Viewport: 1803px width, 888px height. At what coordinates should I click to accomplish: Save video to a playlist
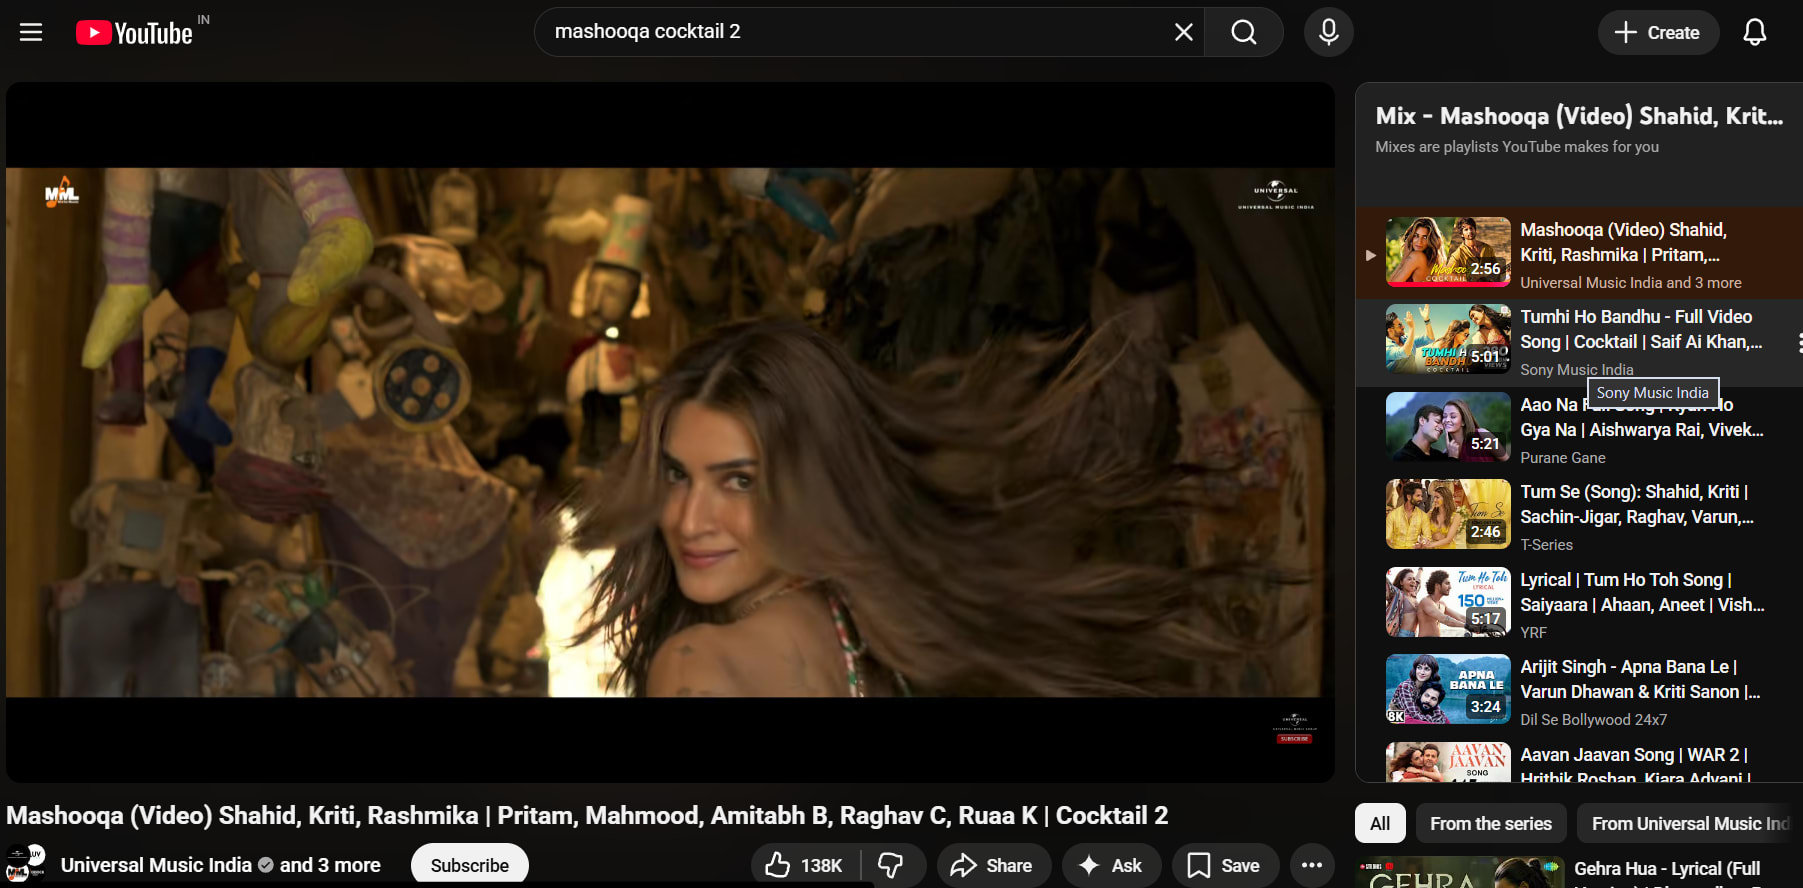point(1225,865)
